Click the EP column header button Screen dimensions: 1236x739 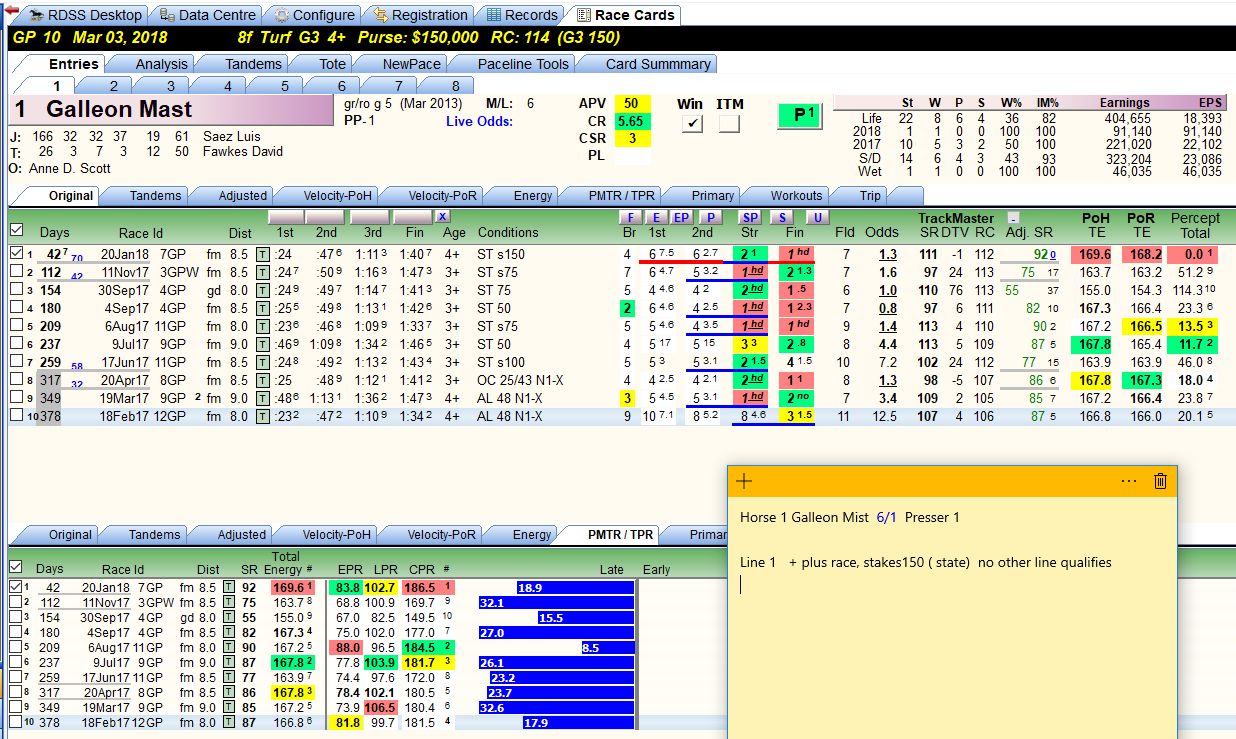pyautogui.click(x=681, y=216)
